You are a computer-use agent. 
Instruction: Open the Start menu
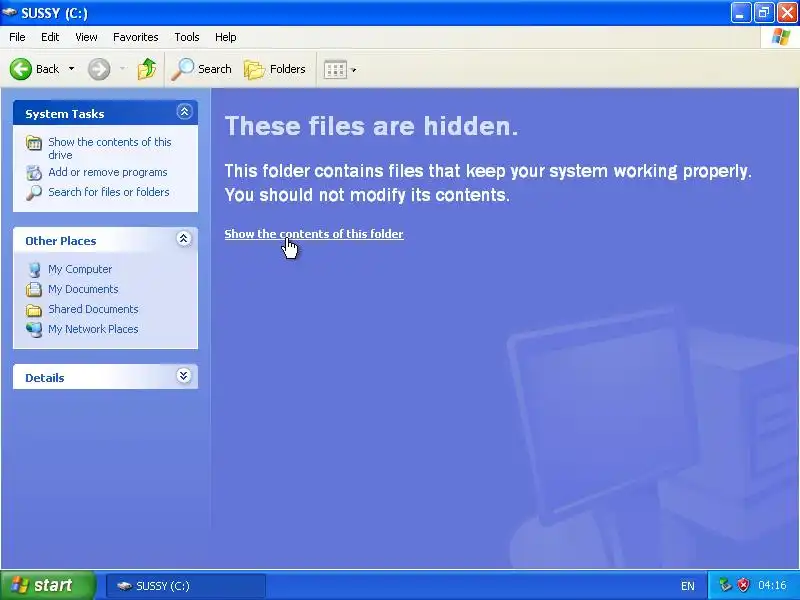click(47, 585)
